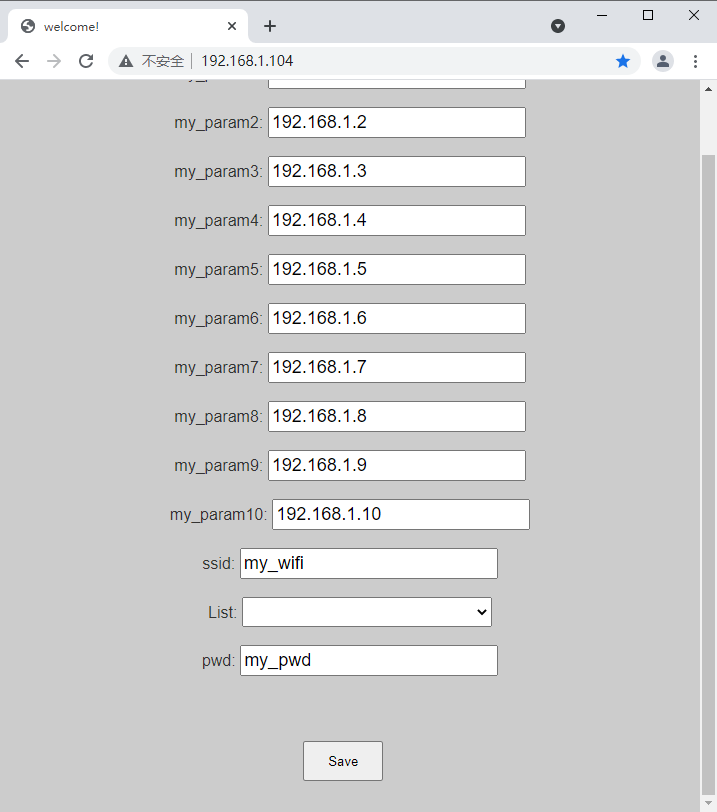Reload the current page

point(86,61)
